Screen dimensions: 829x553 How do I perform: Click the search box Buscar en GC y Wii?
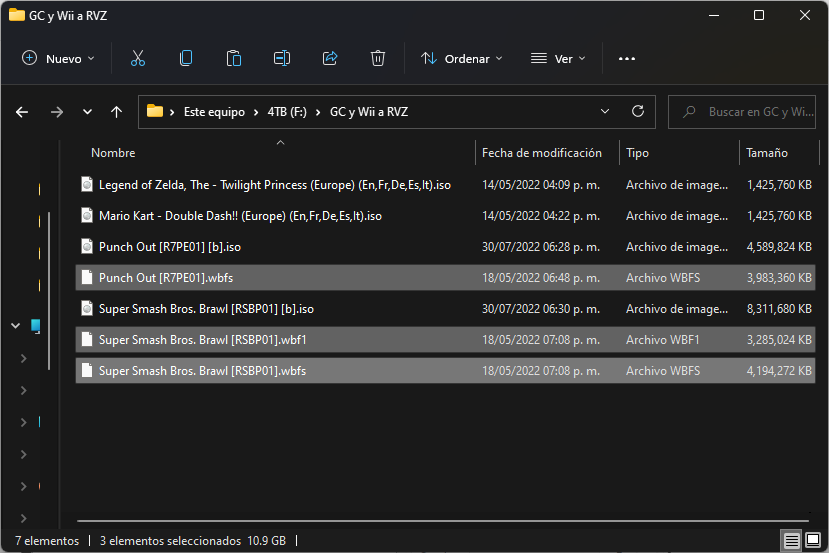[x=742, y=112]
